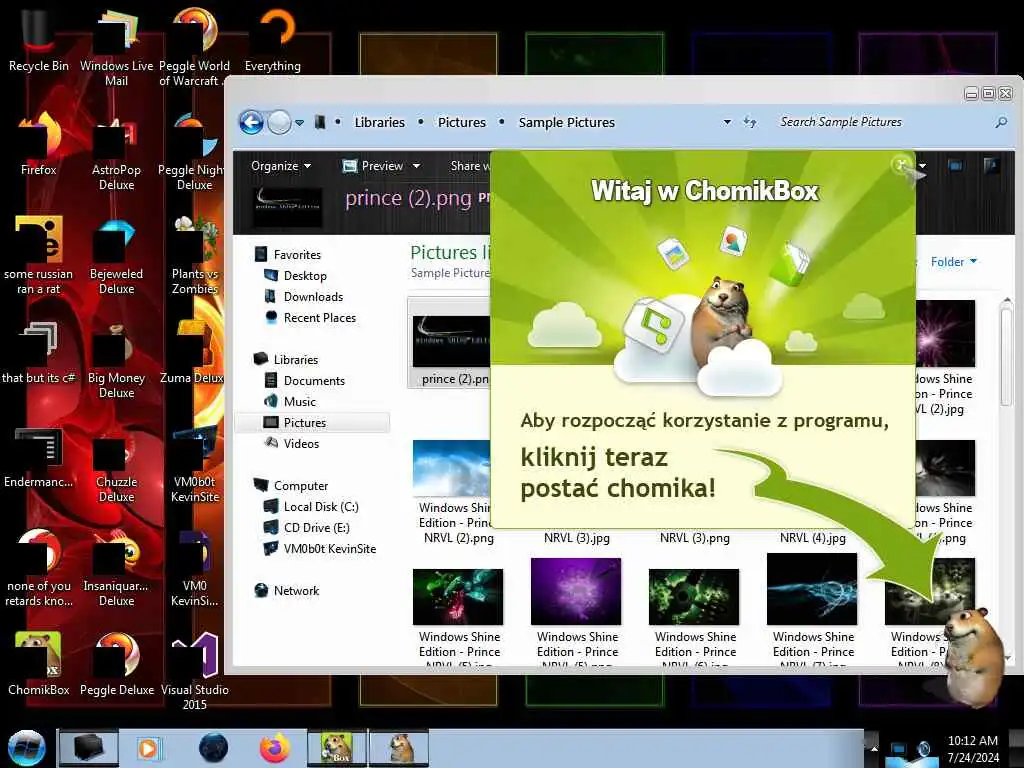Click the file name prince (2).png in the details bar
Image resolution: width=1024 pixels, height=768 pixels.
(x=408, y=197)
